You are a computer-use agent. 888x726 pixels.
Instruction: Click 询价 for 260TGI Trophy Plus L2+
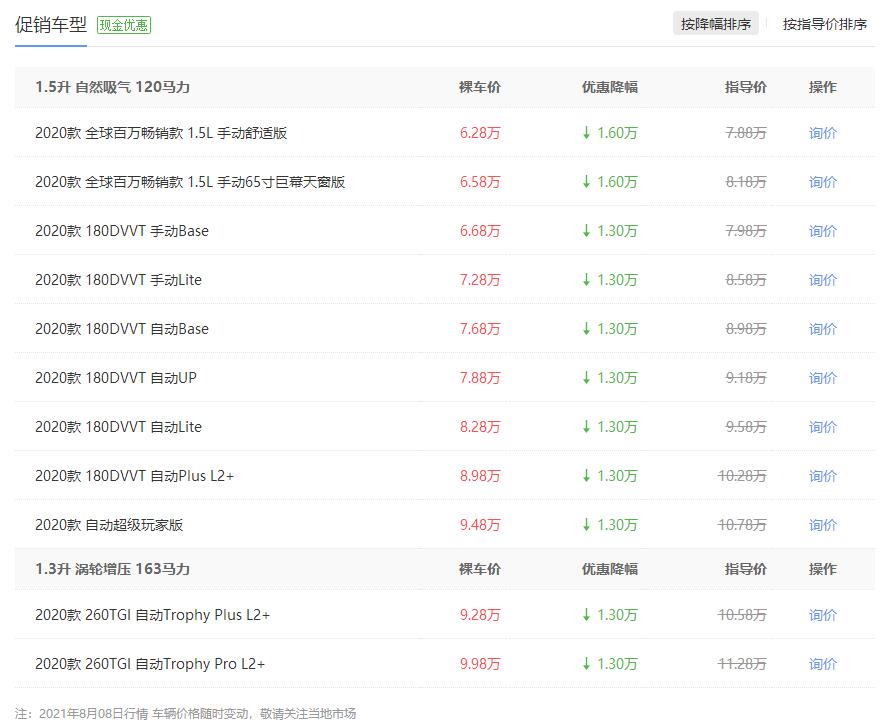coord(823,615)
